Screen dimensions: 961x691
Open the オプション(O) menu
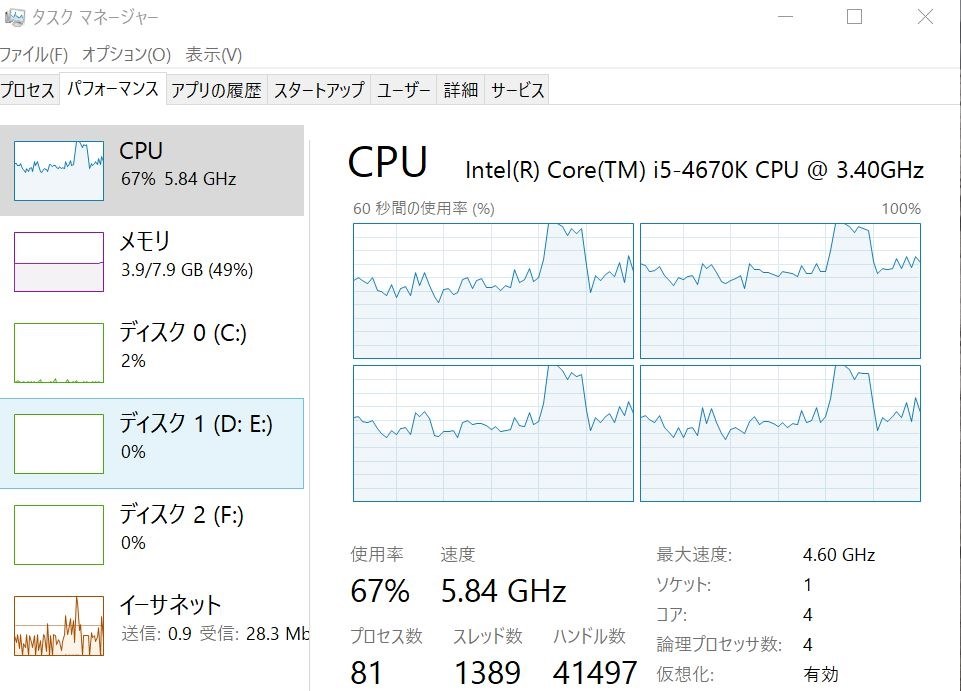(126, 55)
